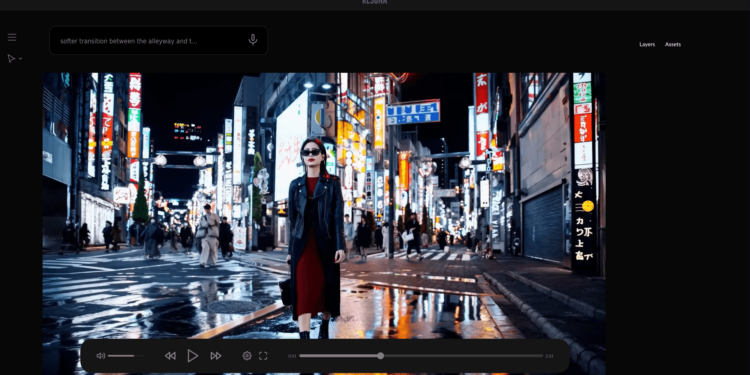Adjust the volume slider track

coord(125,356)
